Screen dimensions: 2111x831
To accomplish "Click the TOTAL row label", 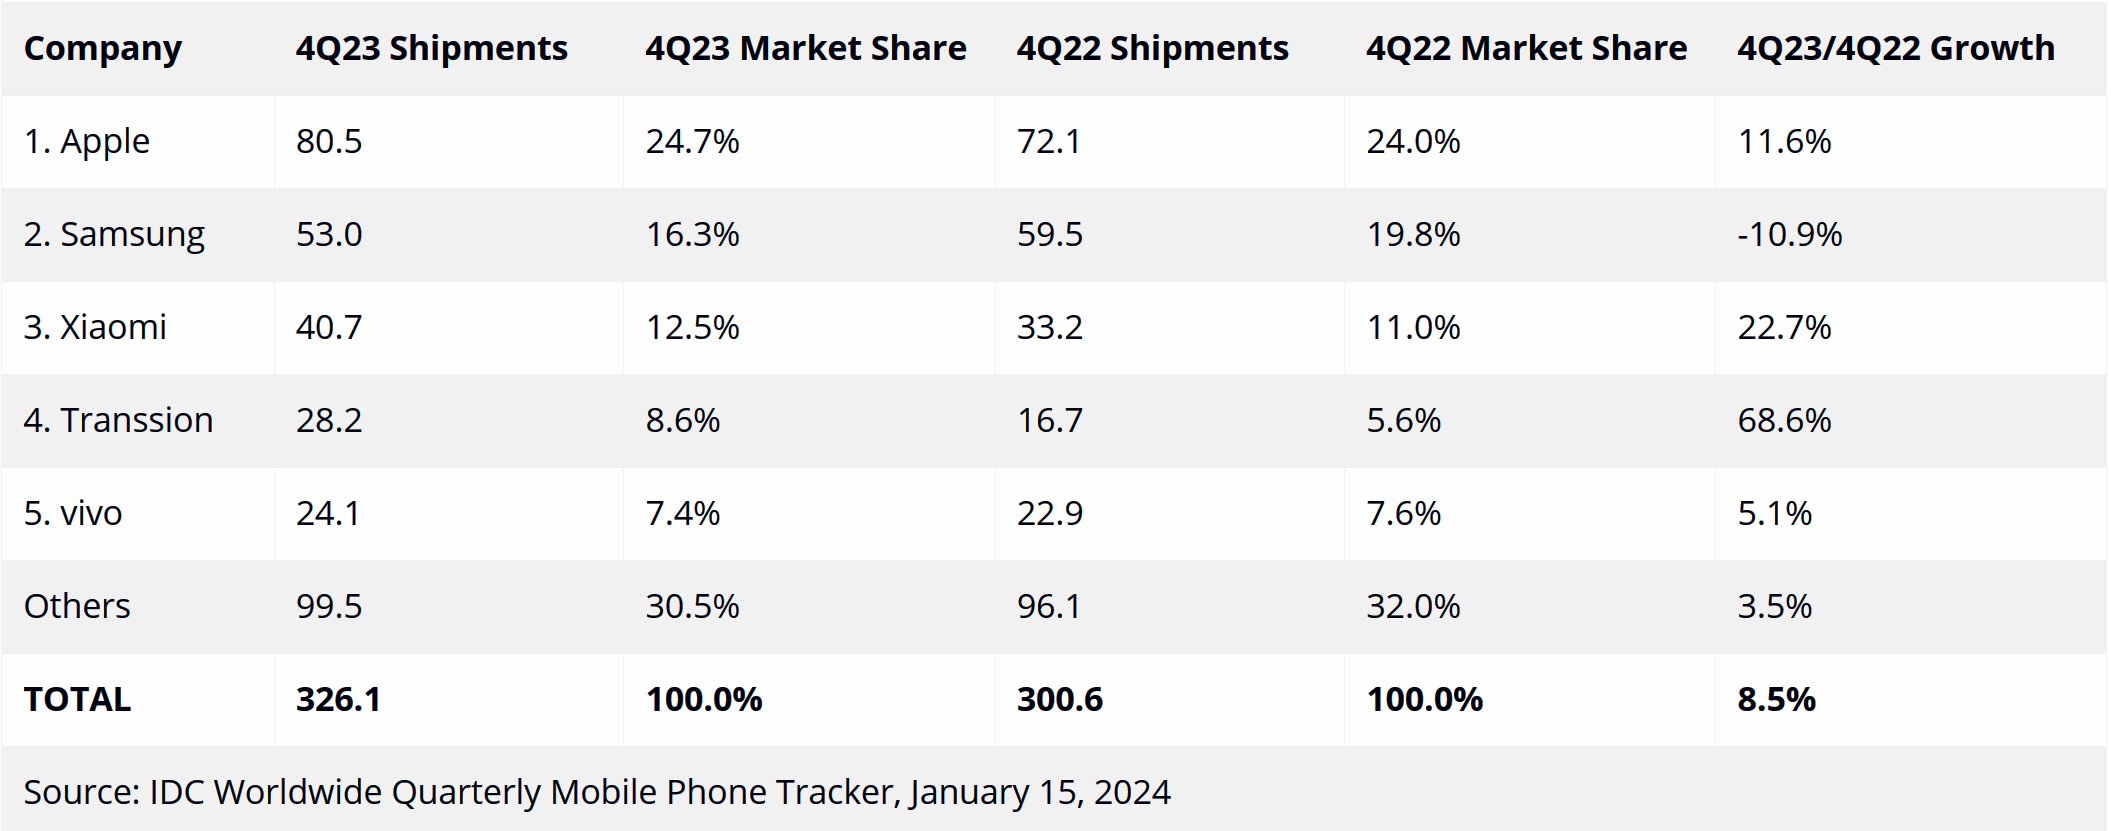I will coord(77,699).
